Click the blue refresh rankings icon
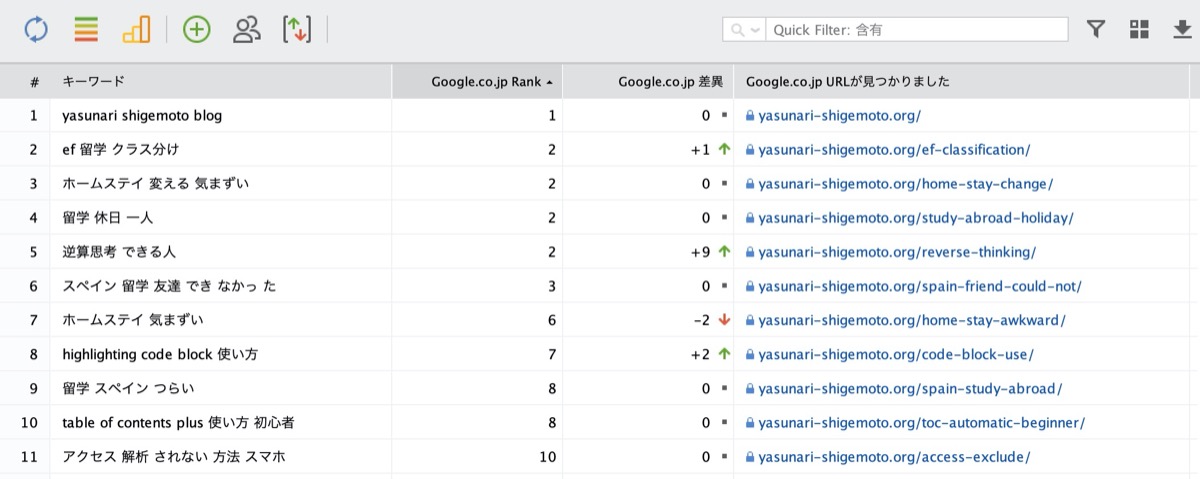This screenshot has width=1200, height=479. click(36, 30)
